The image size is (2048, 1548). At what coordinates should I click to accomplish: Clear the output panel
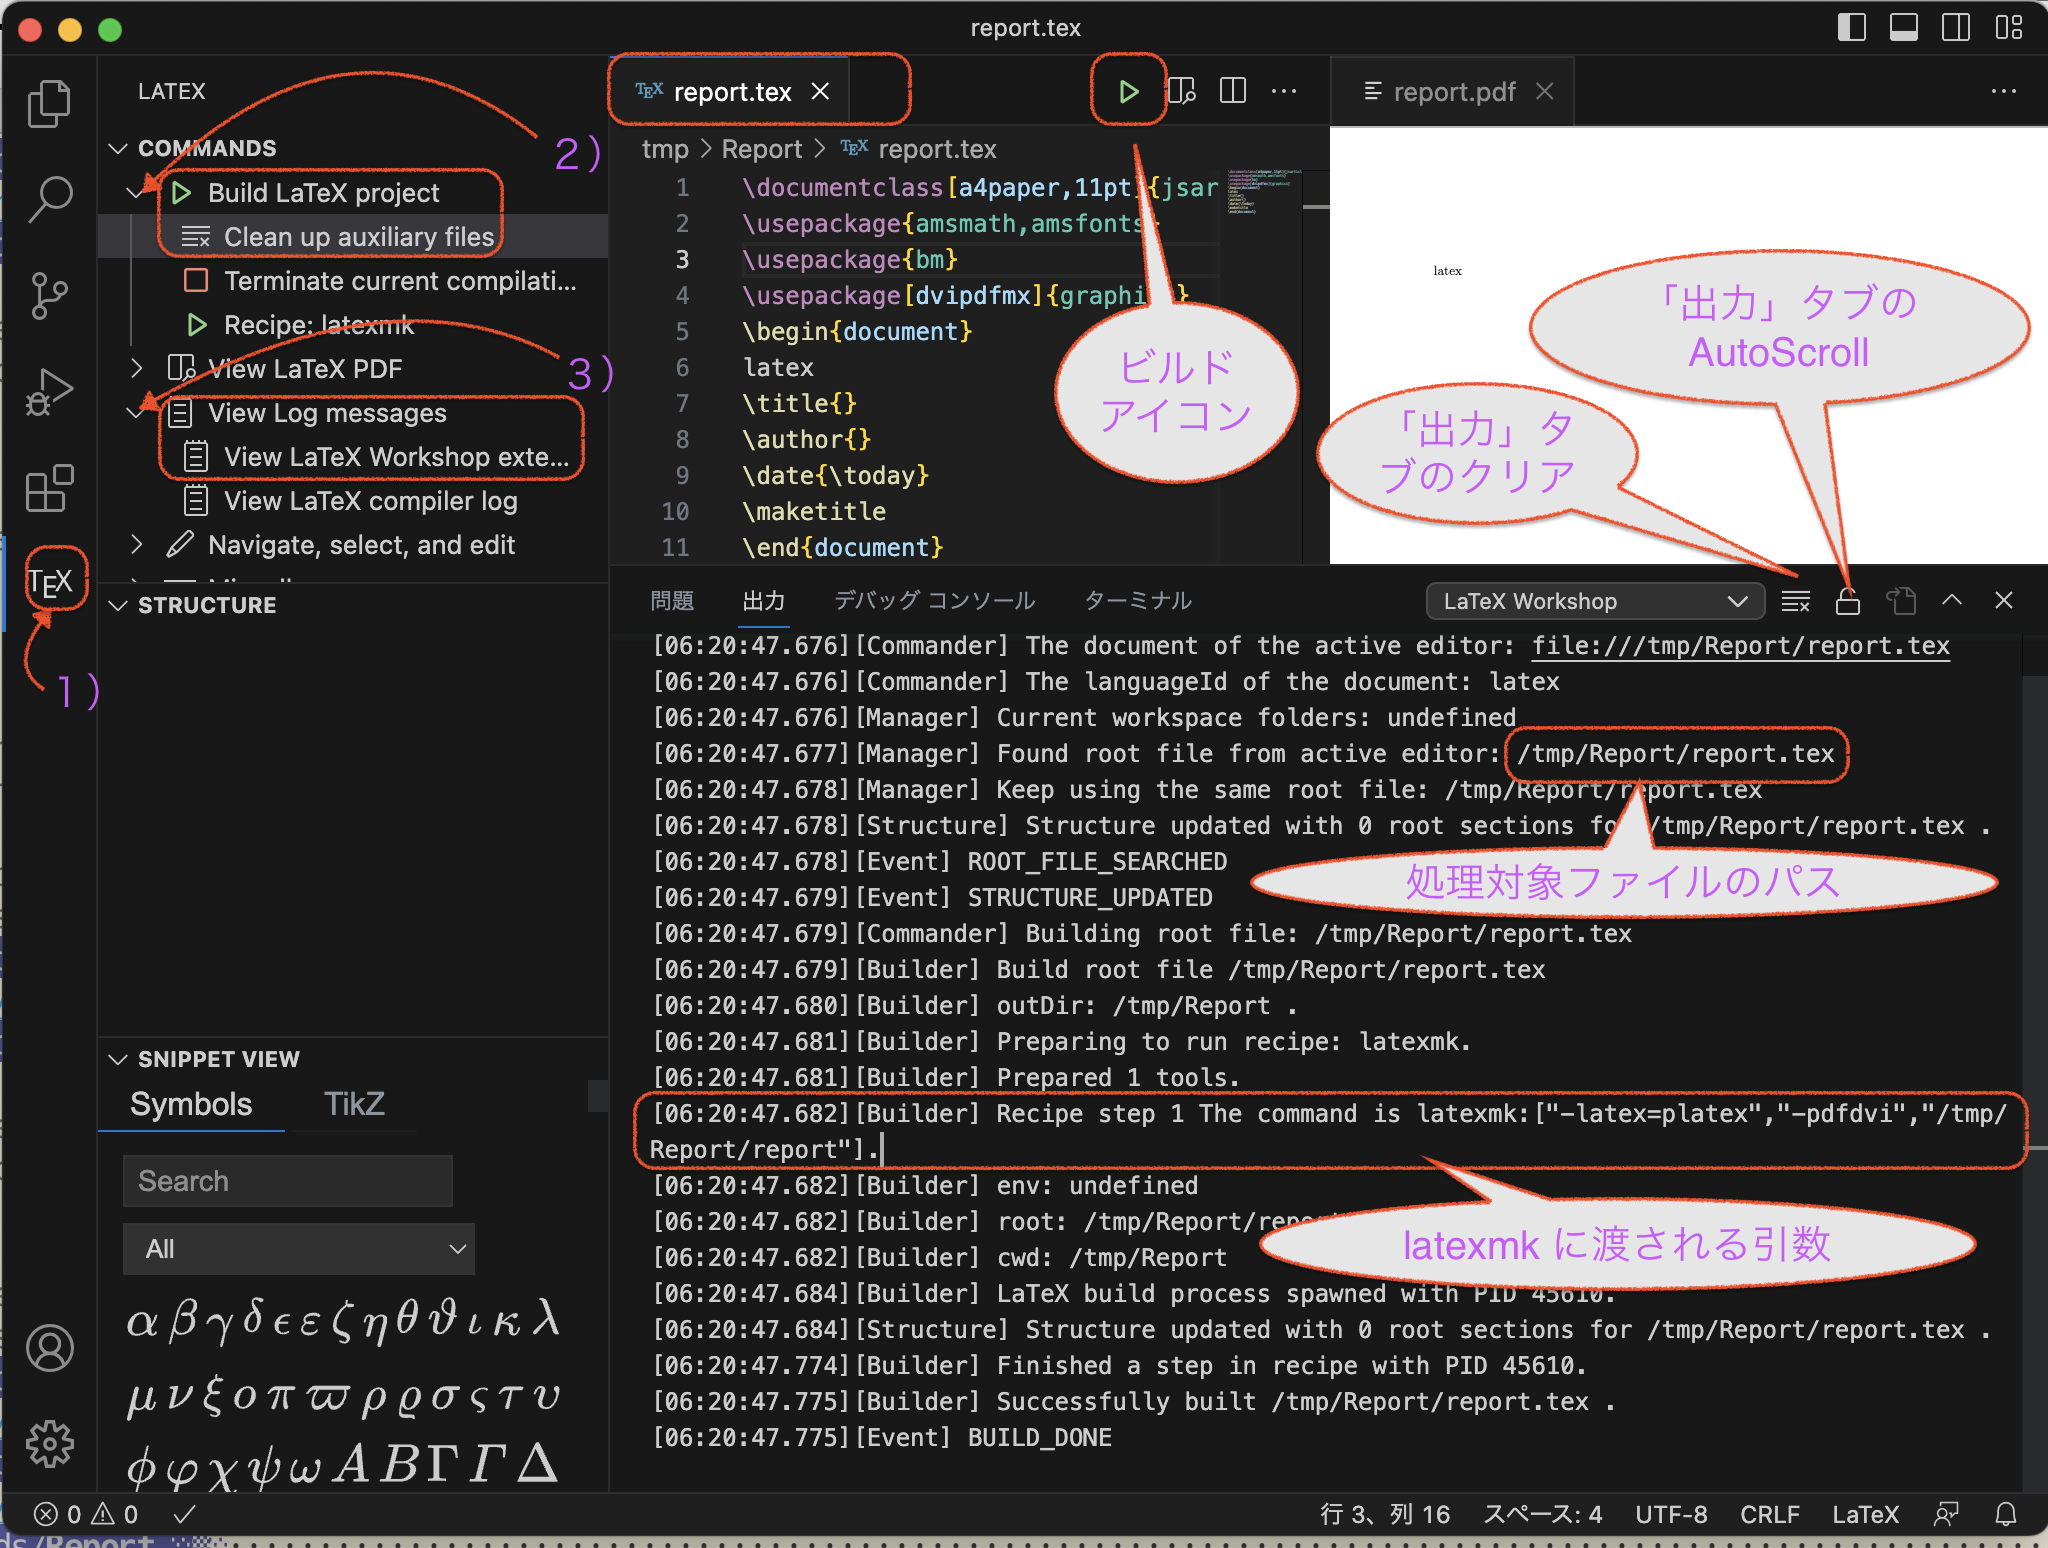click(1796, 601)
